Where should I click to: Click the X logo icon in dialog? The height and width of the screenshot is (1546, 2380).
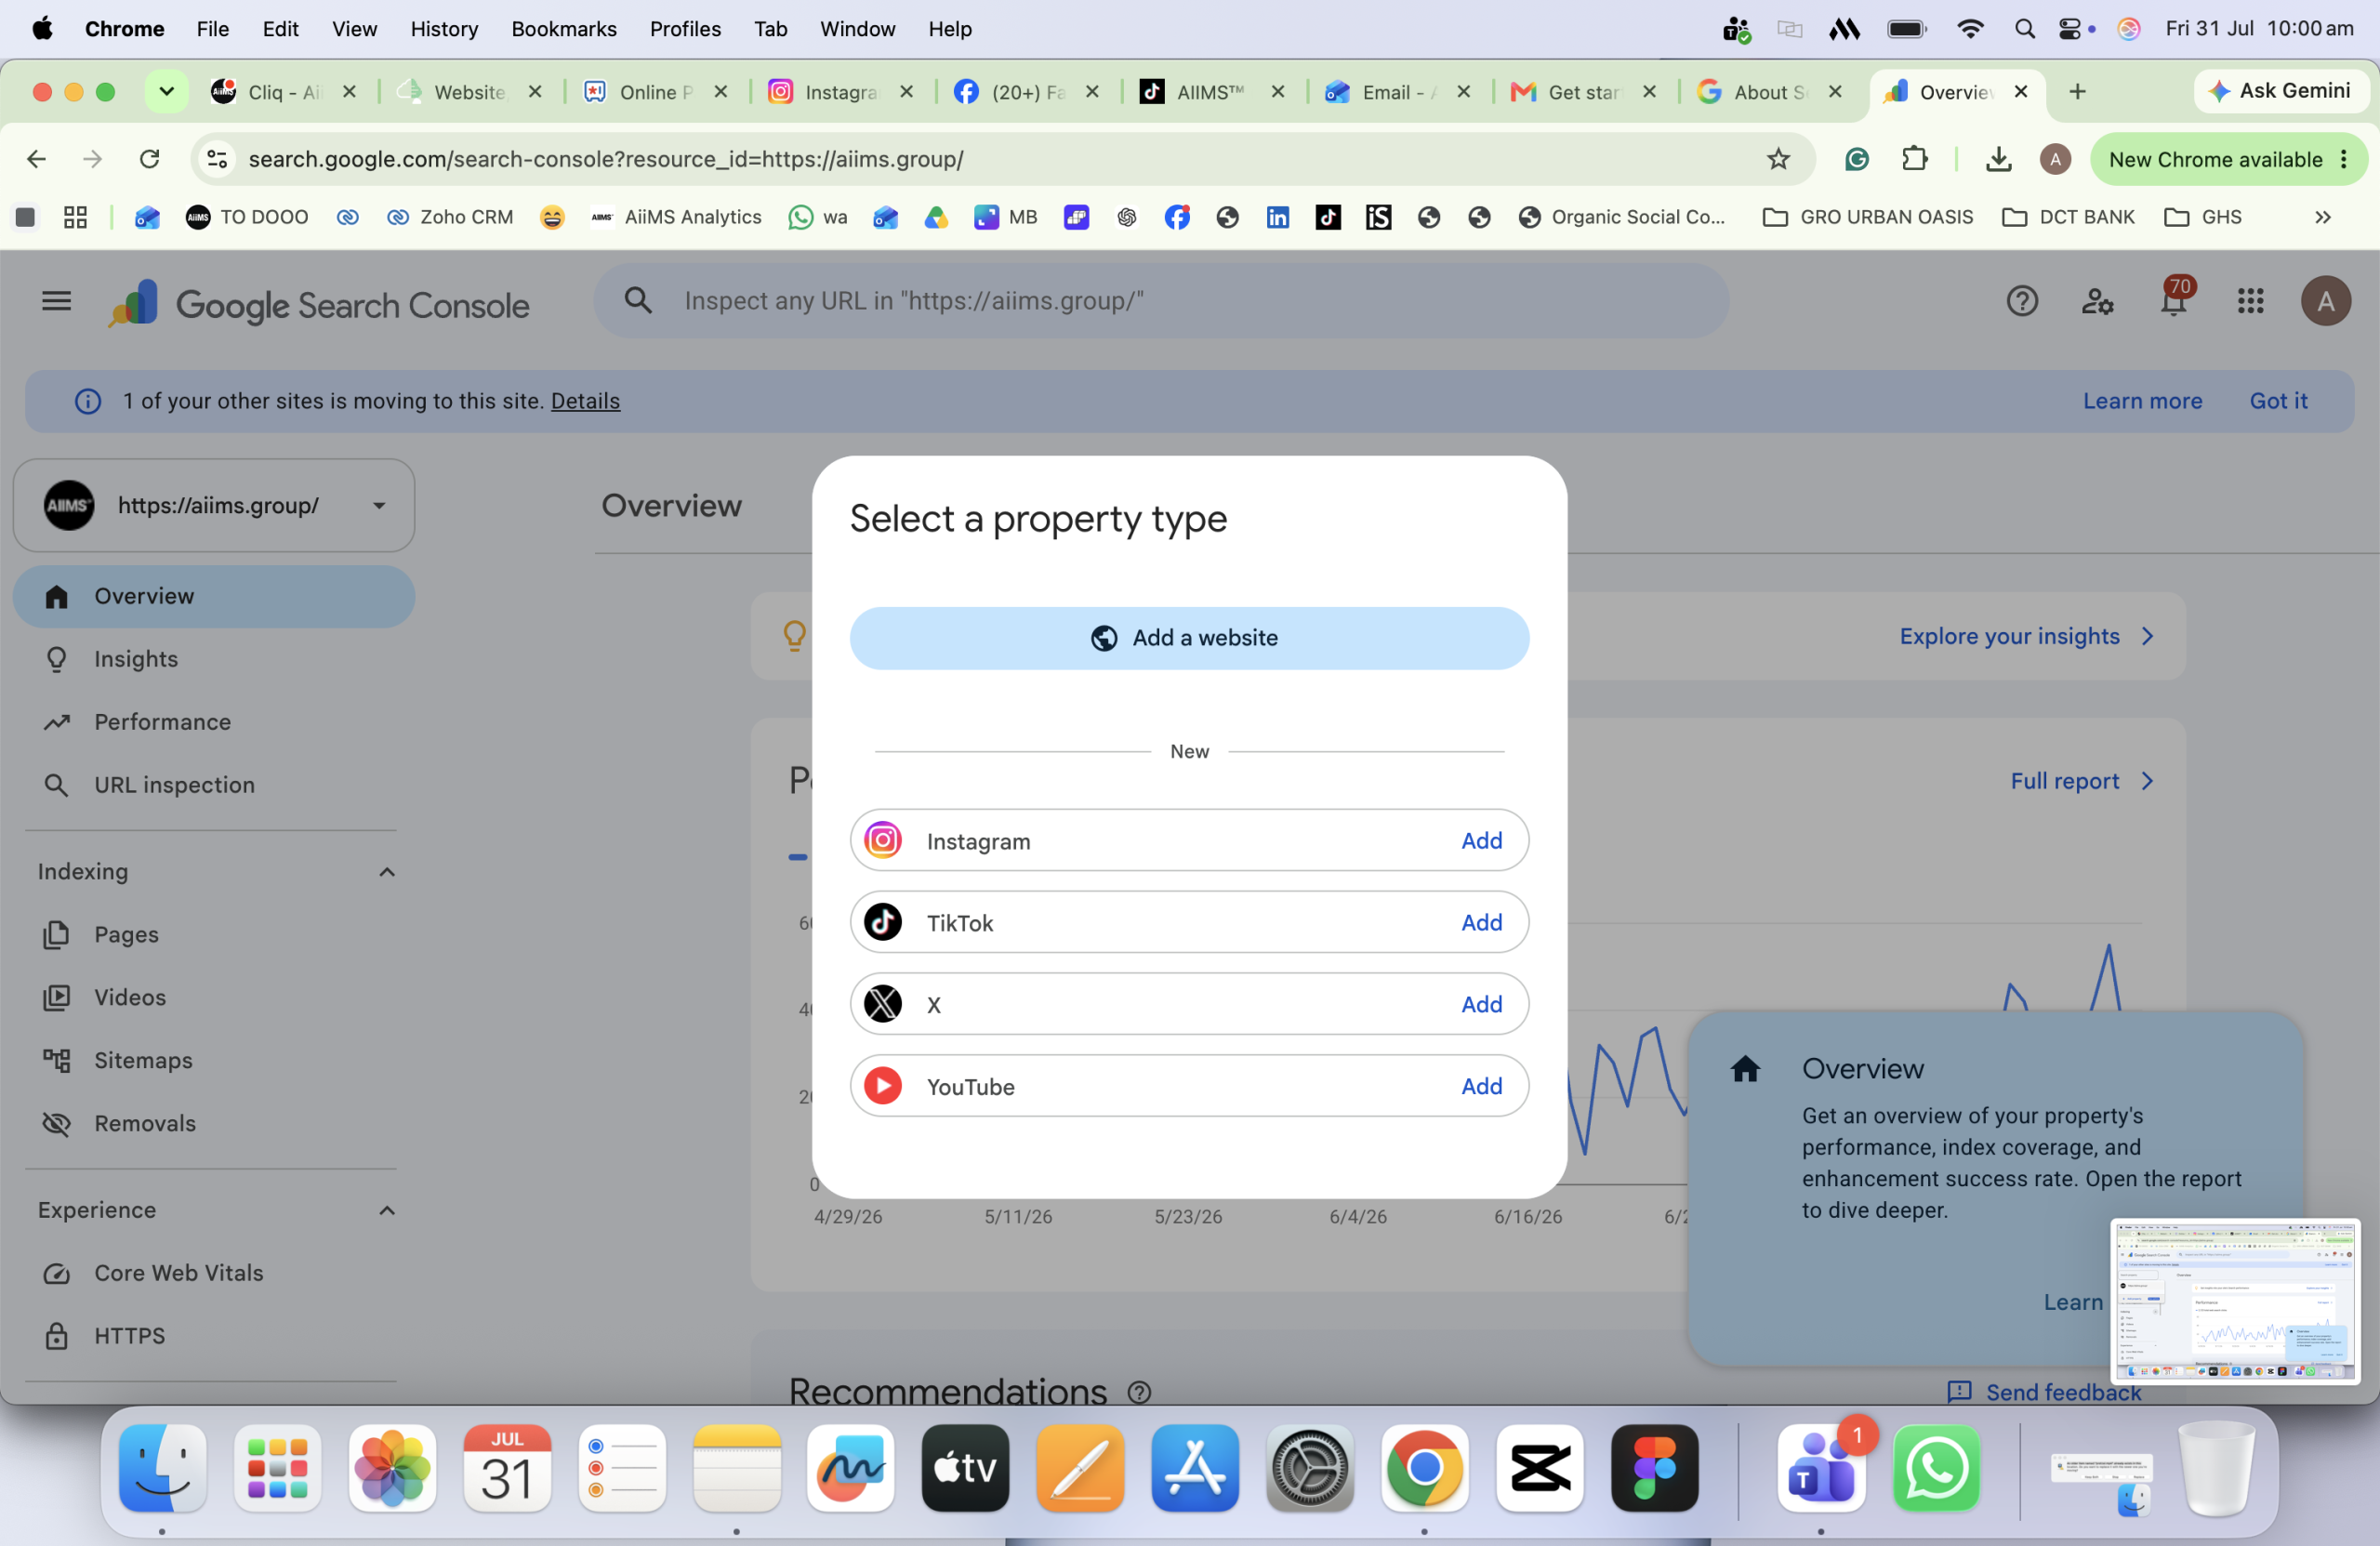[883, 1004]
